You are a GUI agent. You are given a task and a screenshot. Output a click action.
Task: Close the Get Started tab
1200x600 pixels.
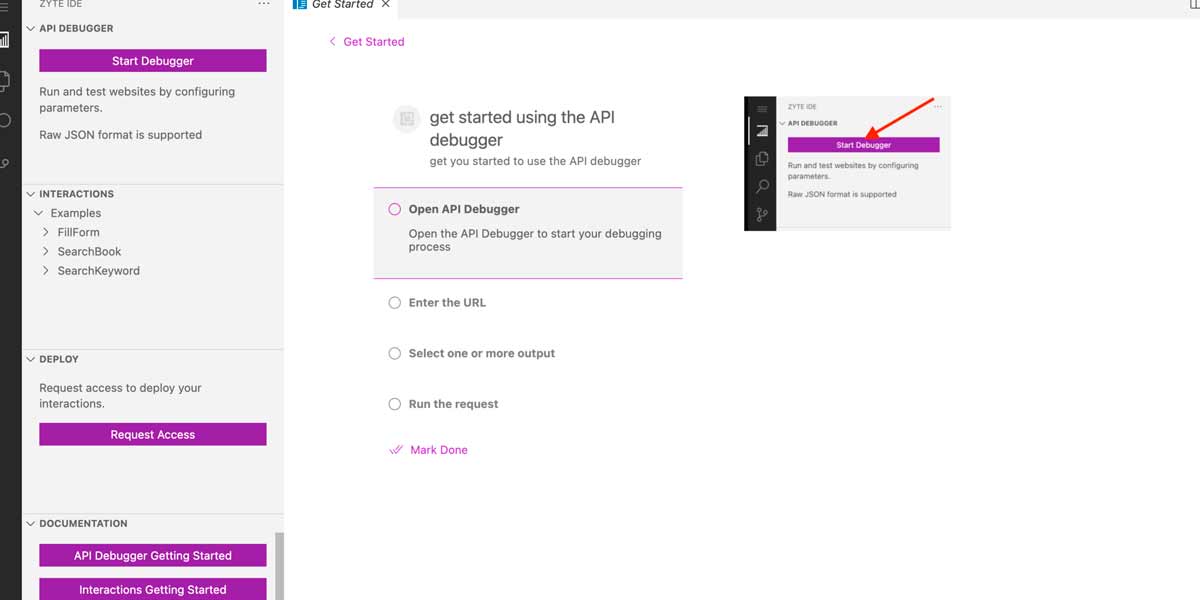(386, 4)
